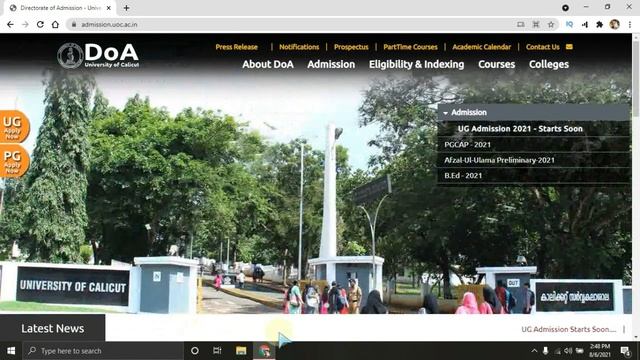Open a new browser tab
640x360 pixels.
(x=127, y=8)
